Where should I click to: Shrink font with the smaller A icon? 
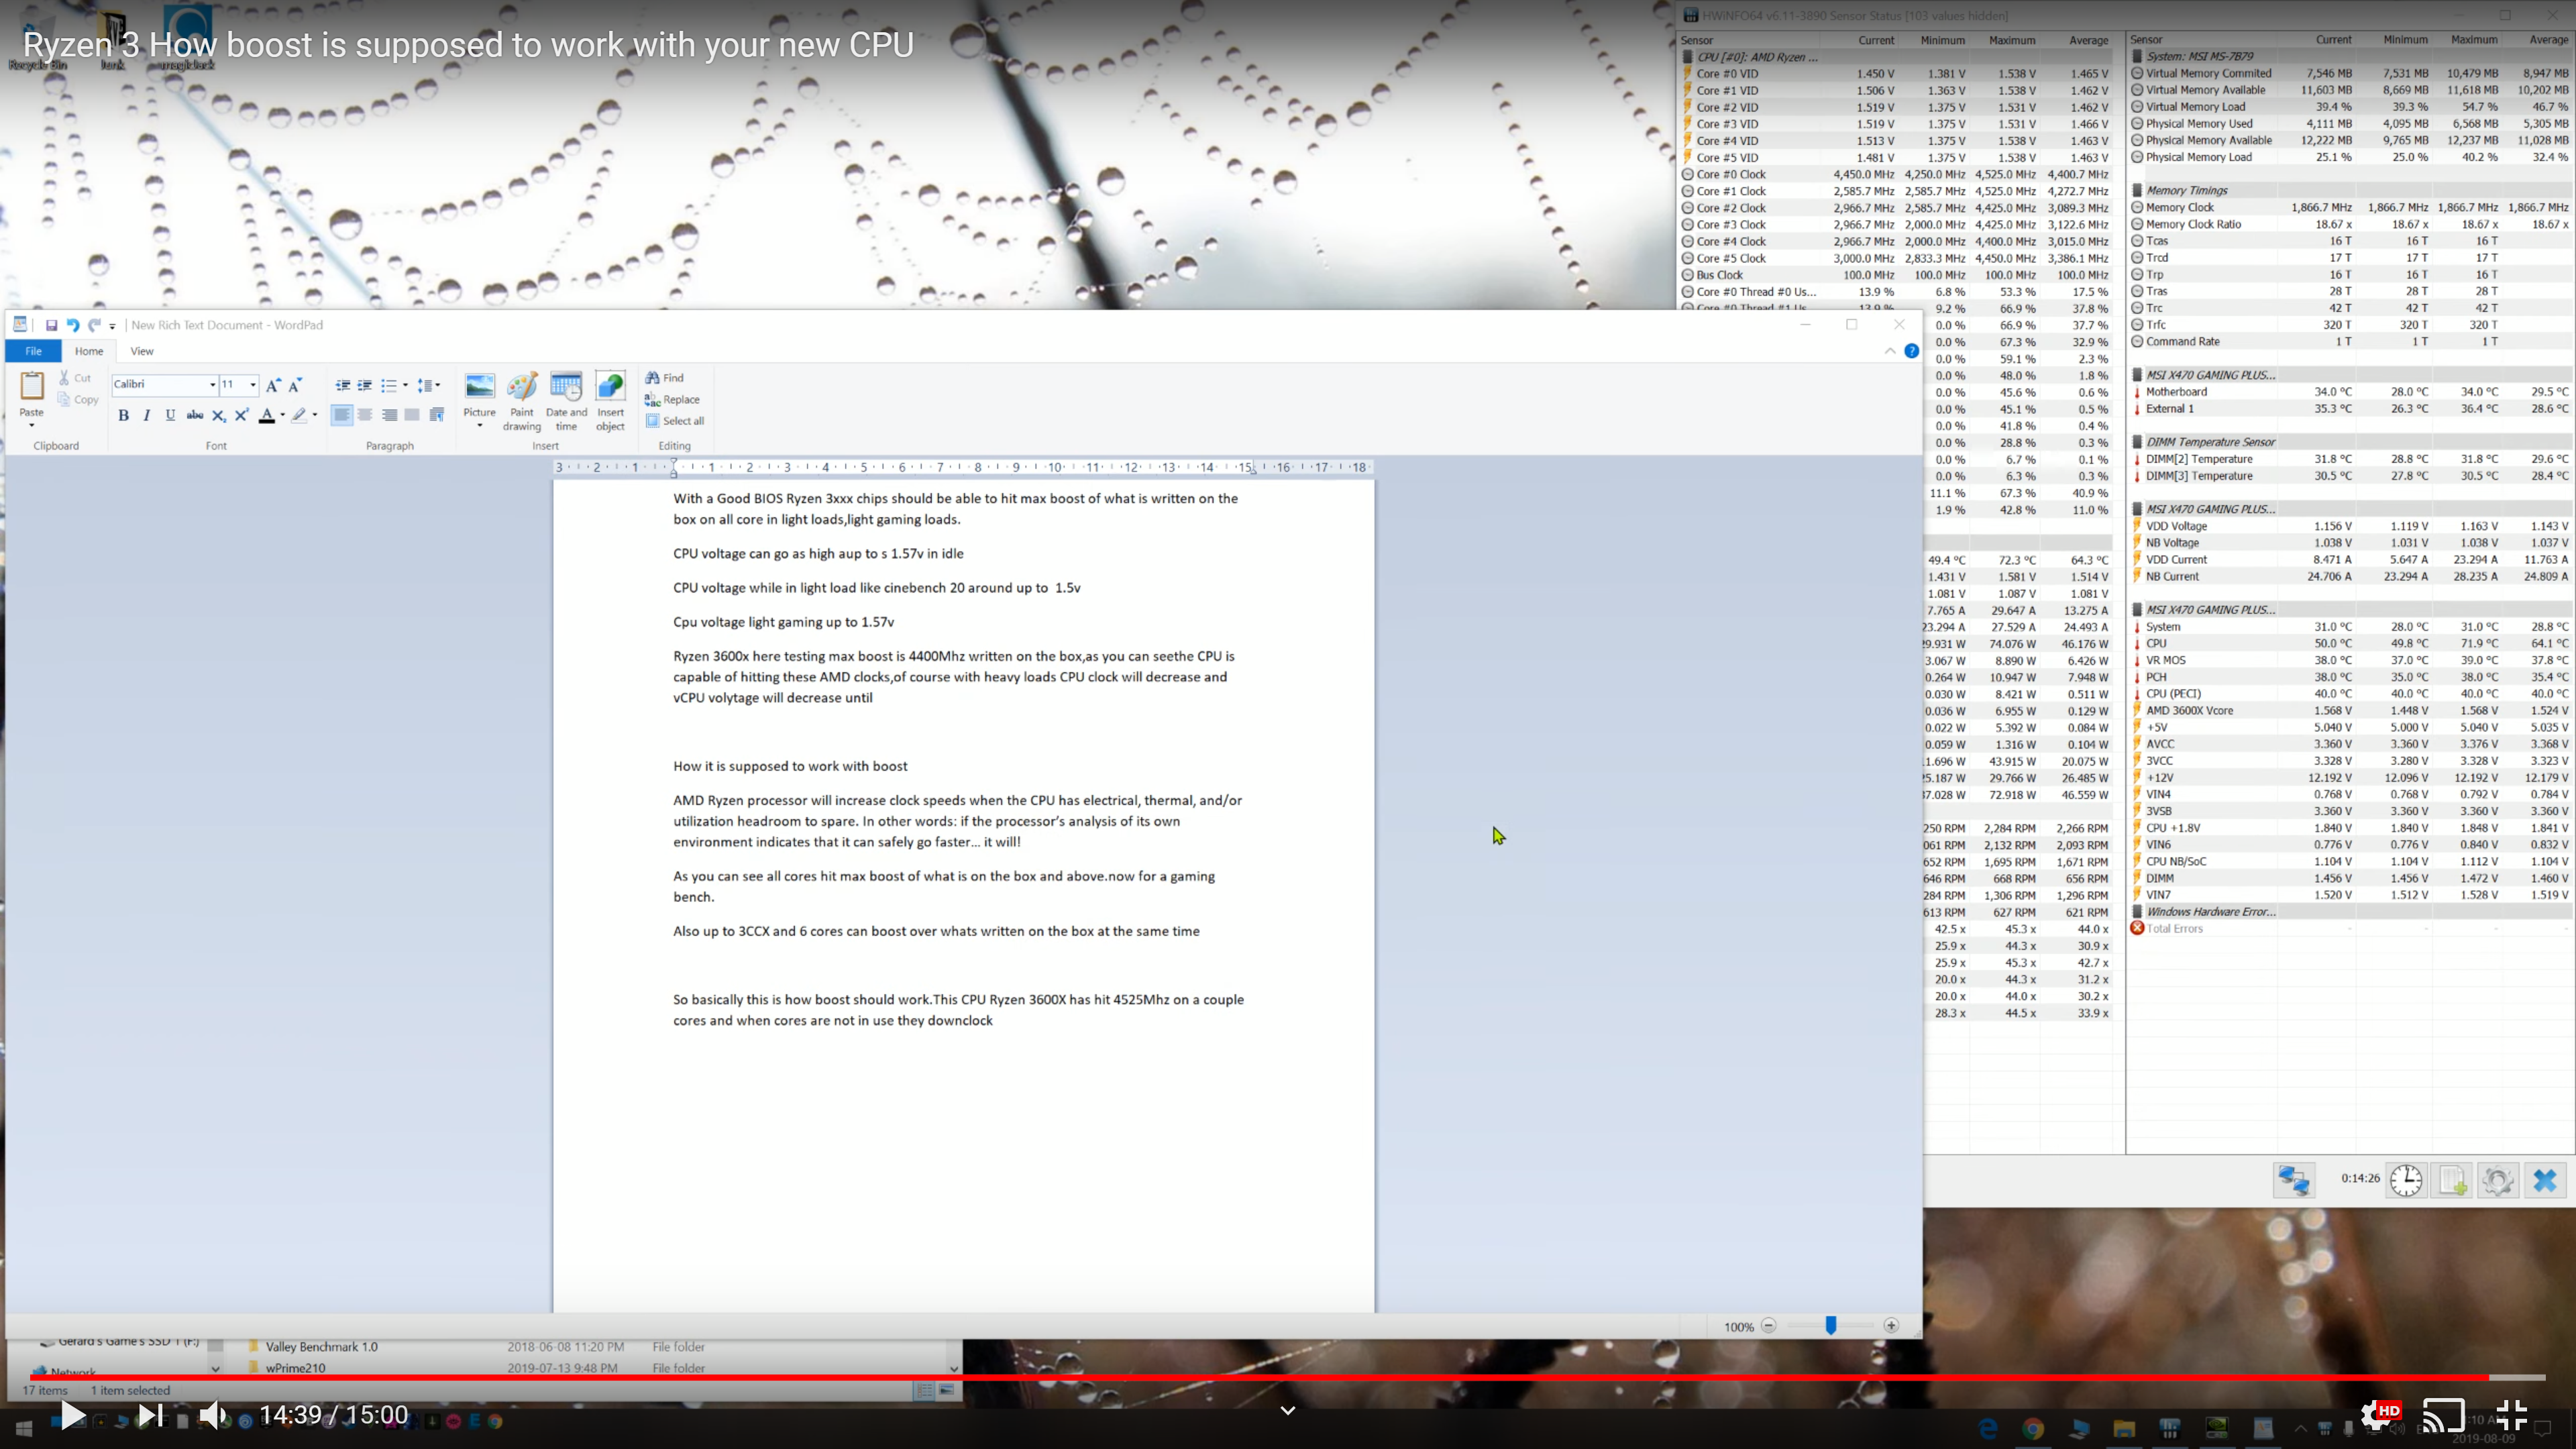tap(295, 385)
